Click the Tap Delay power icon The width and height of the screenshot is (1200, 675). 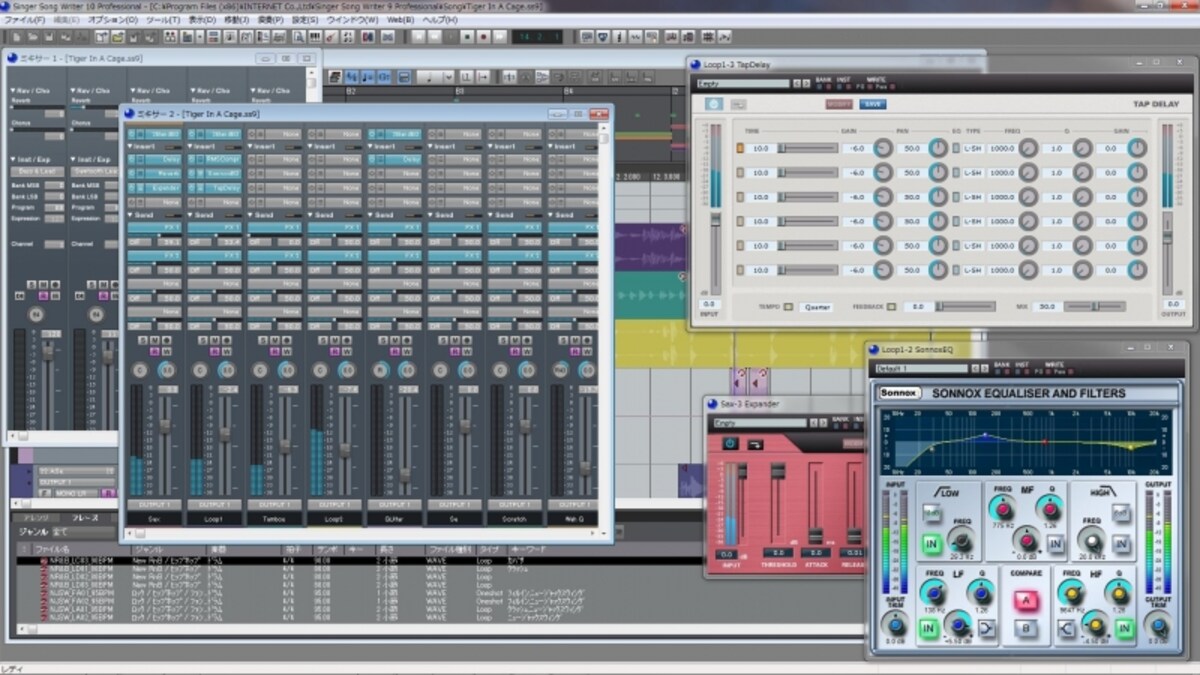point(713,104)
